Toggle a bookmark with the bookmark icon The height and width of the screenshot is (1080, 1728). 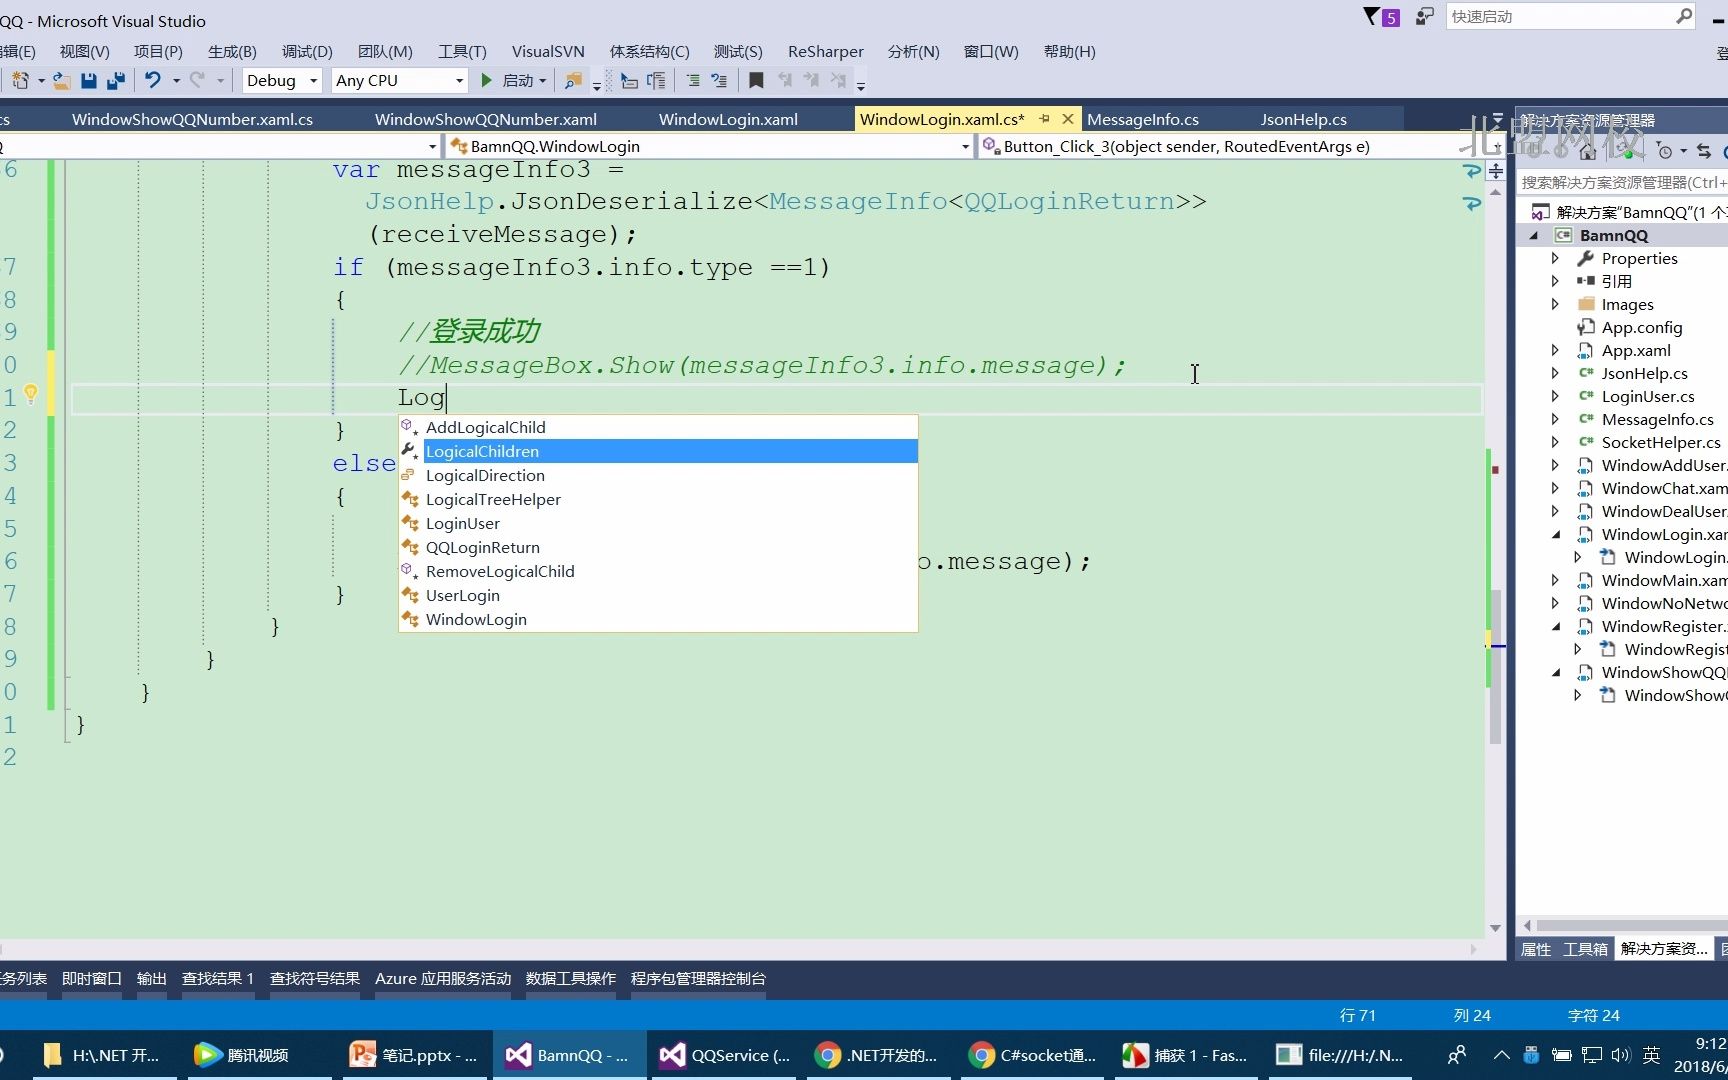[756, 80]
